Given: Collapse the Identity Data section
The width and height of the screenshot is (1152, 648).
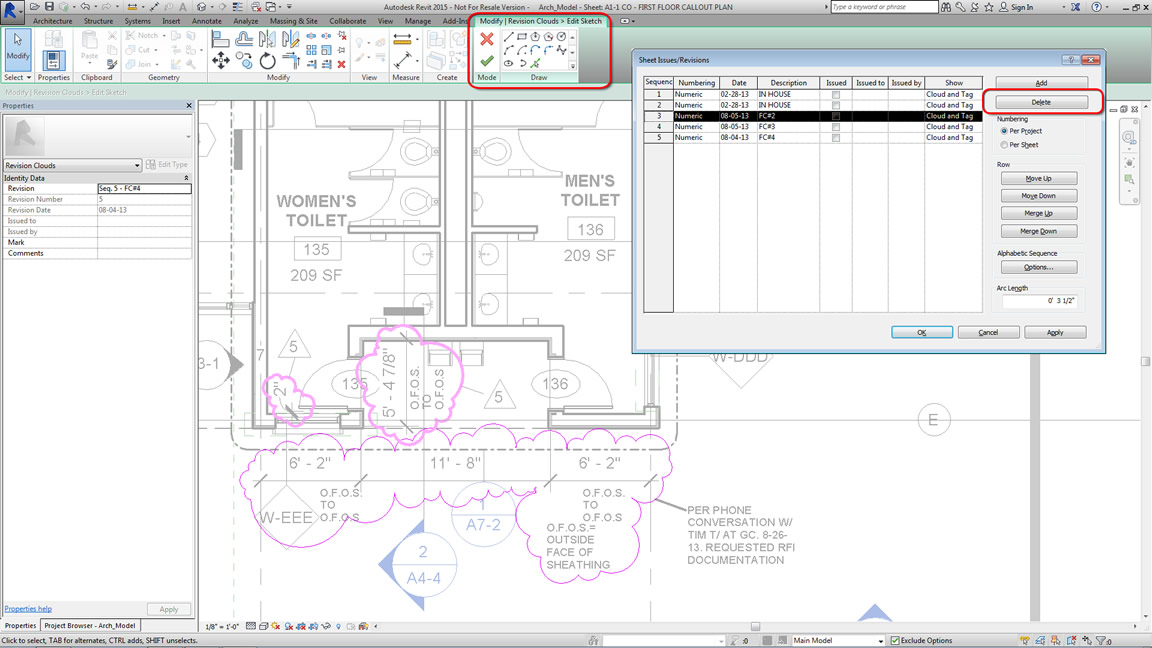Looking at the screenshot, I should click(x=186, y=178).
